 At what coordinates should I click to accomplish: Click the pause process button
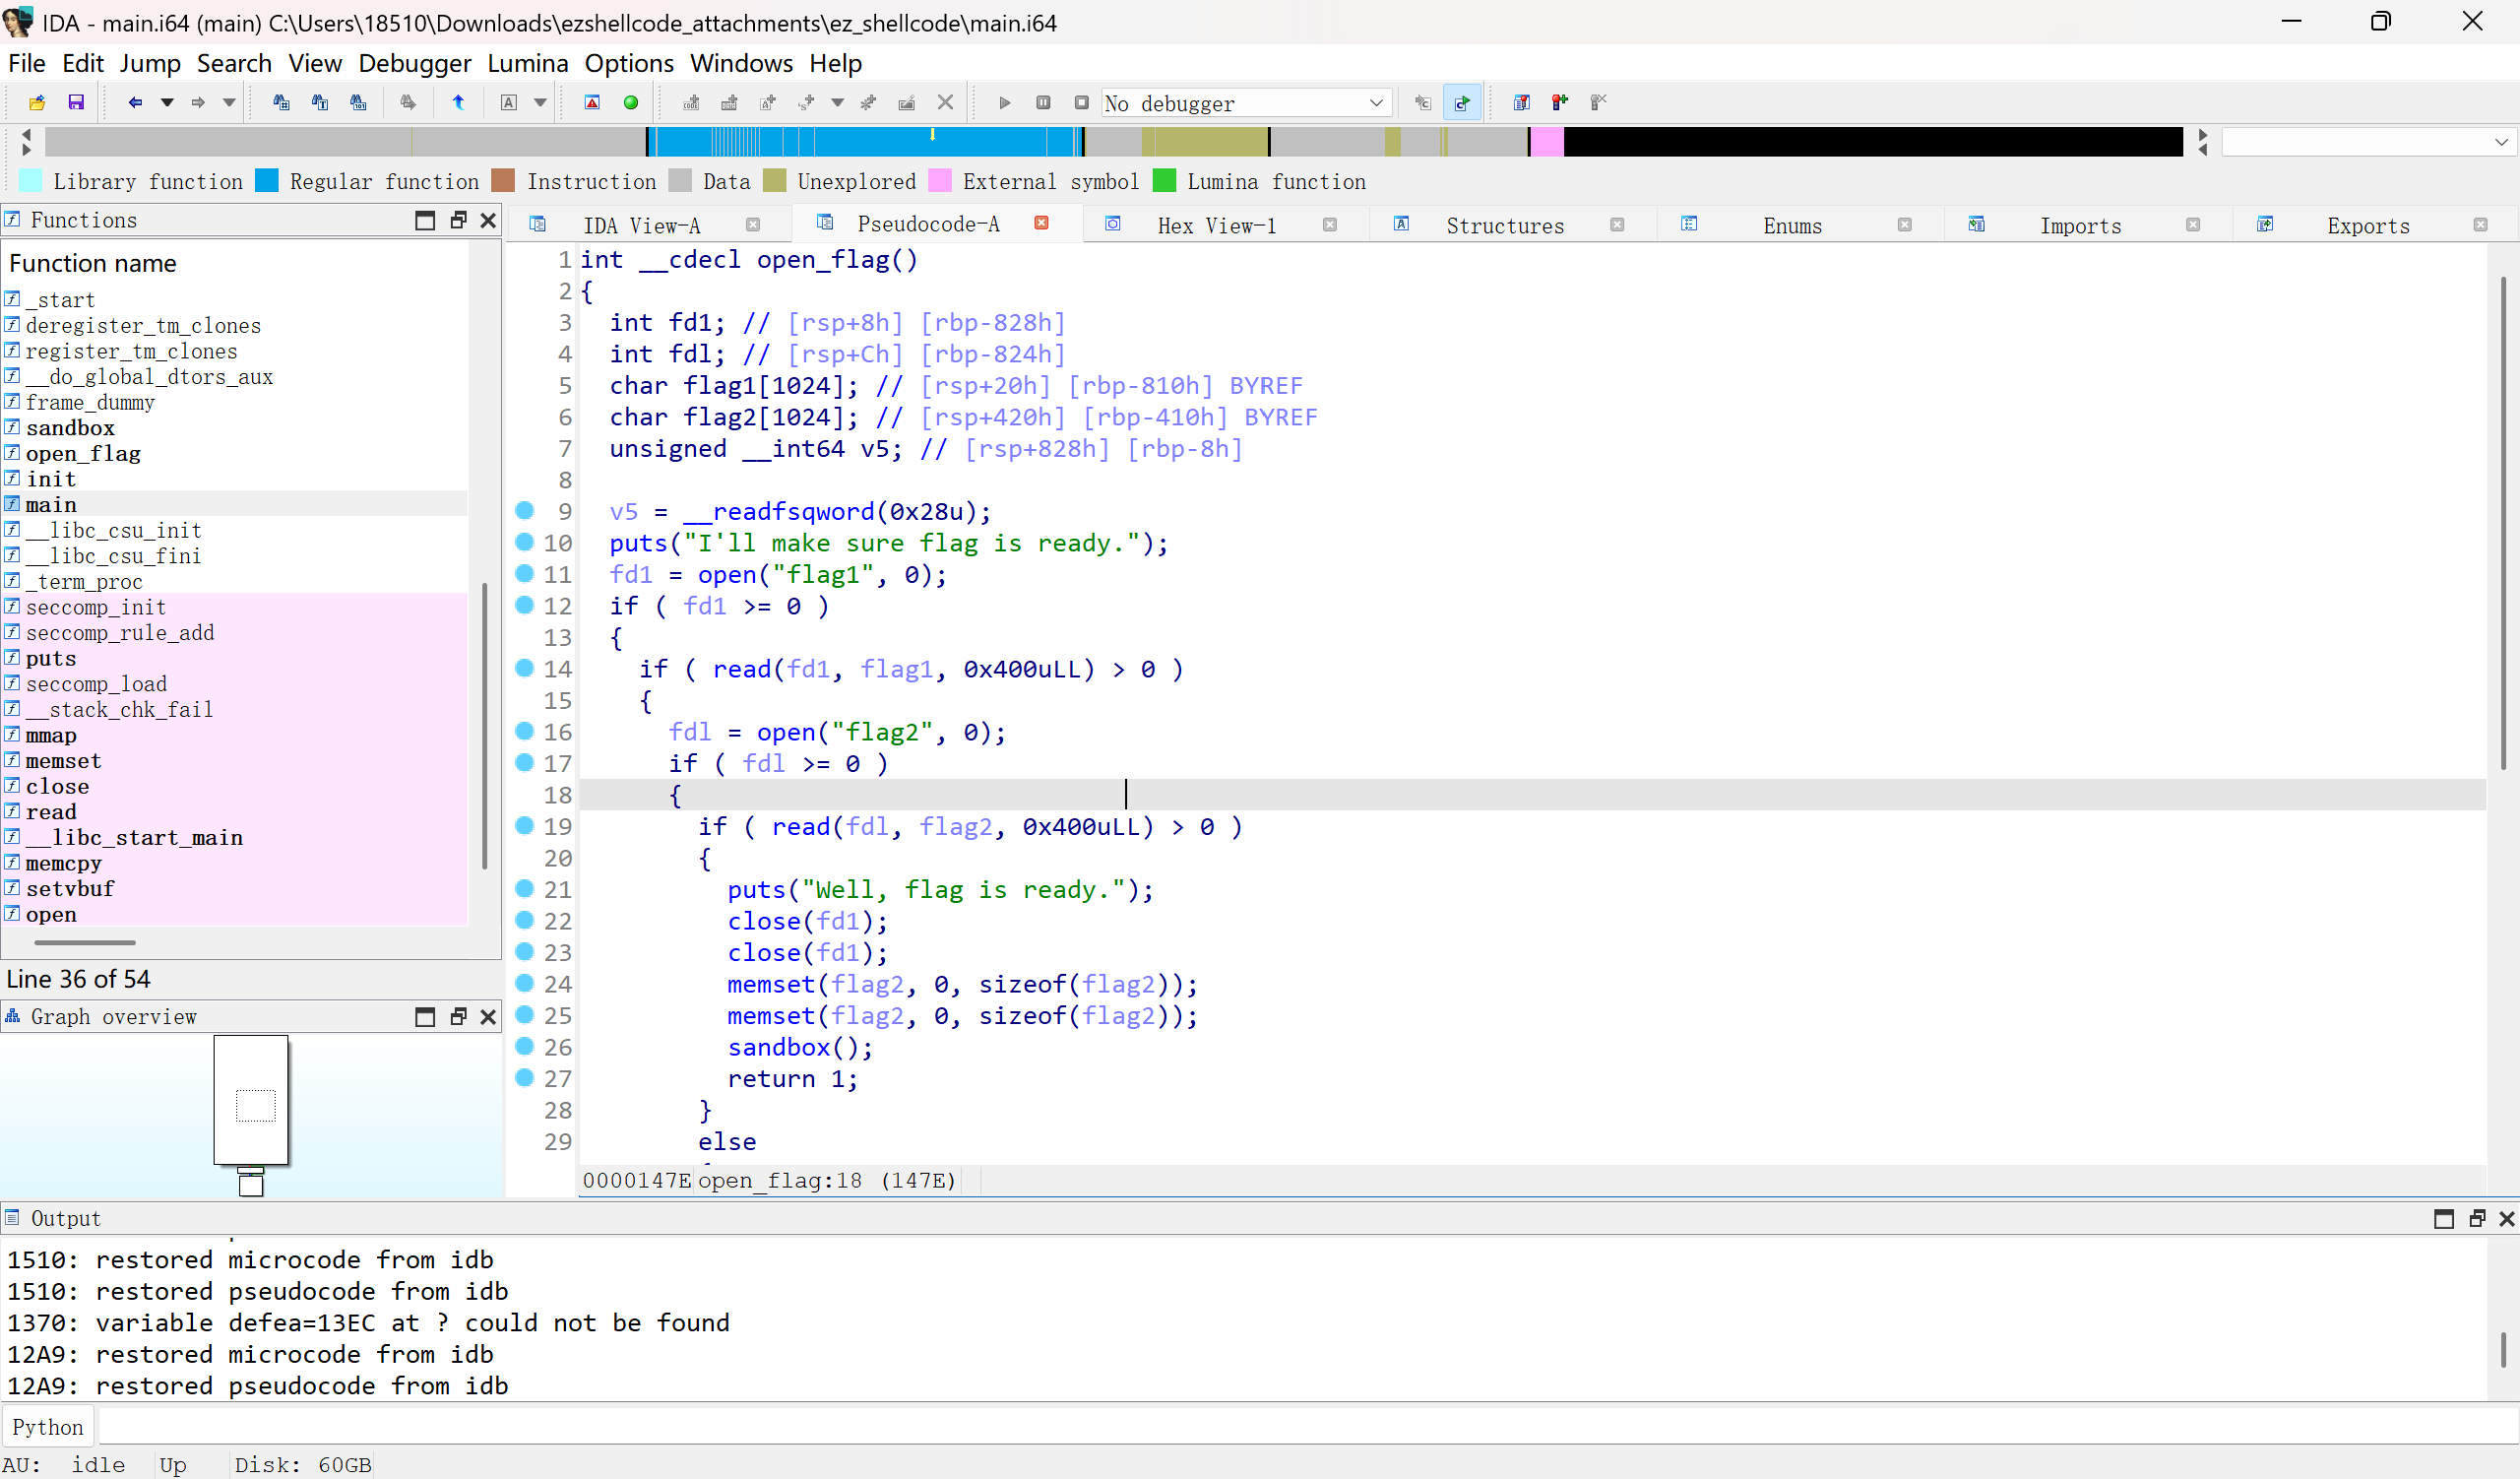click(1043, 102)
